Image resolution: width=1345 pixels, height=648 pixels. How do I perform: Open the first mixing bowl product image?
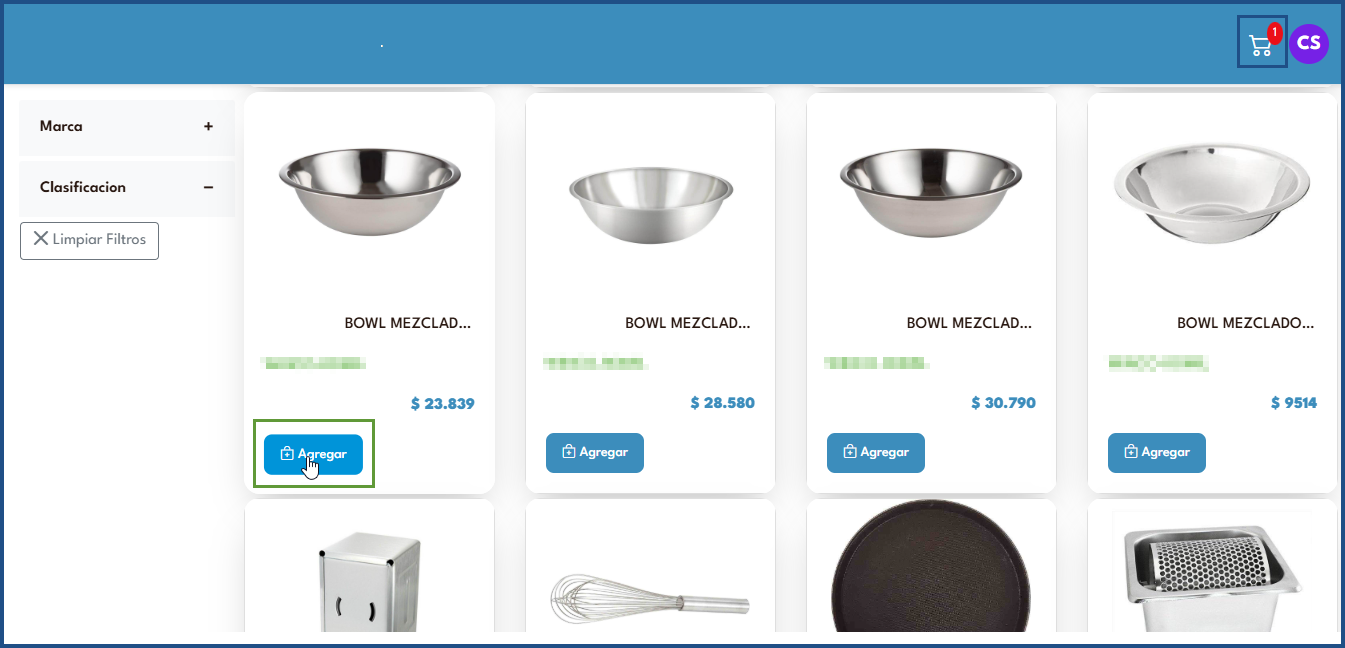pyautogui.click(x=370, y=193)
